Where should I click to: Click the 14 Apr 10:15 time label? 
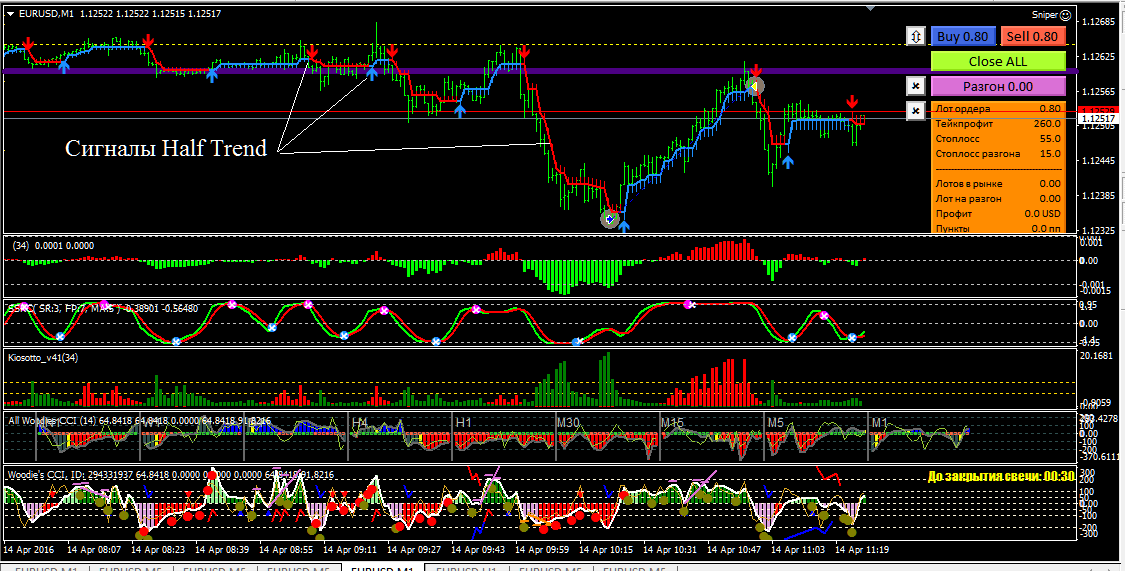[x=606, y=550]
